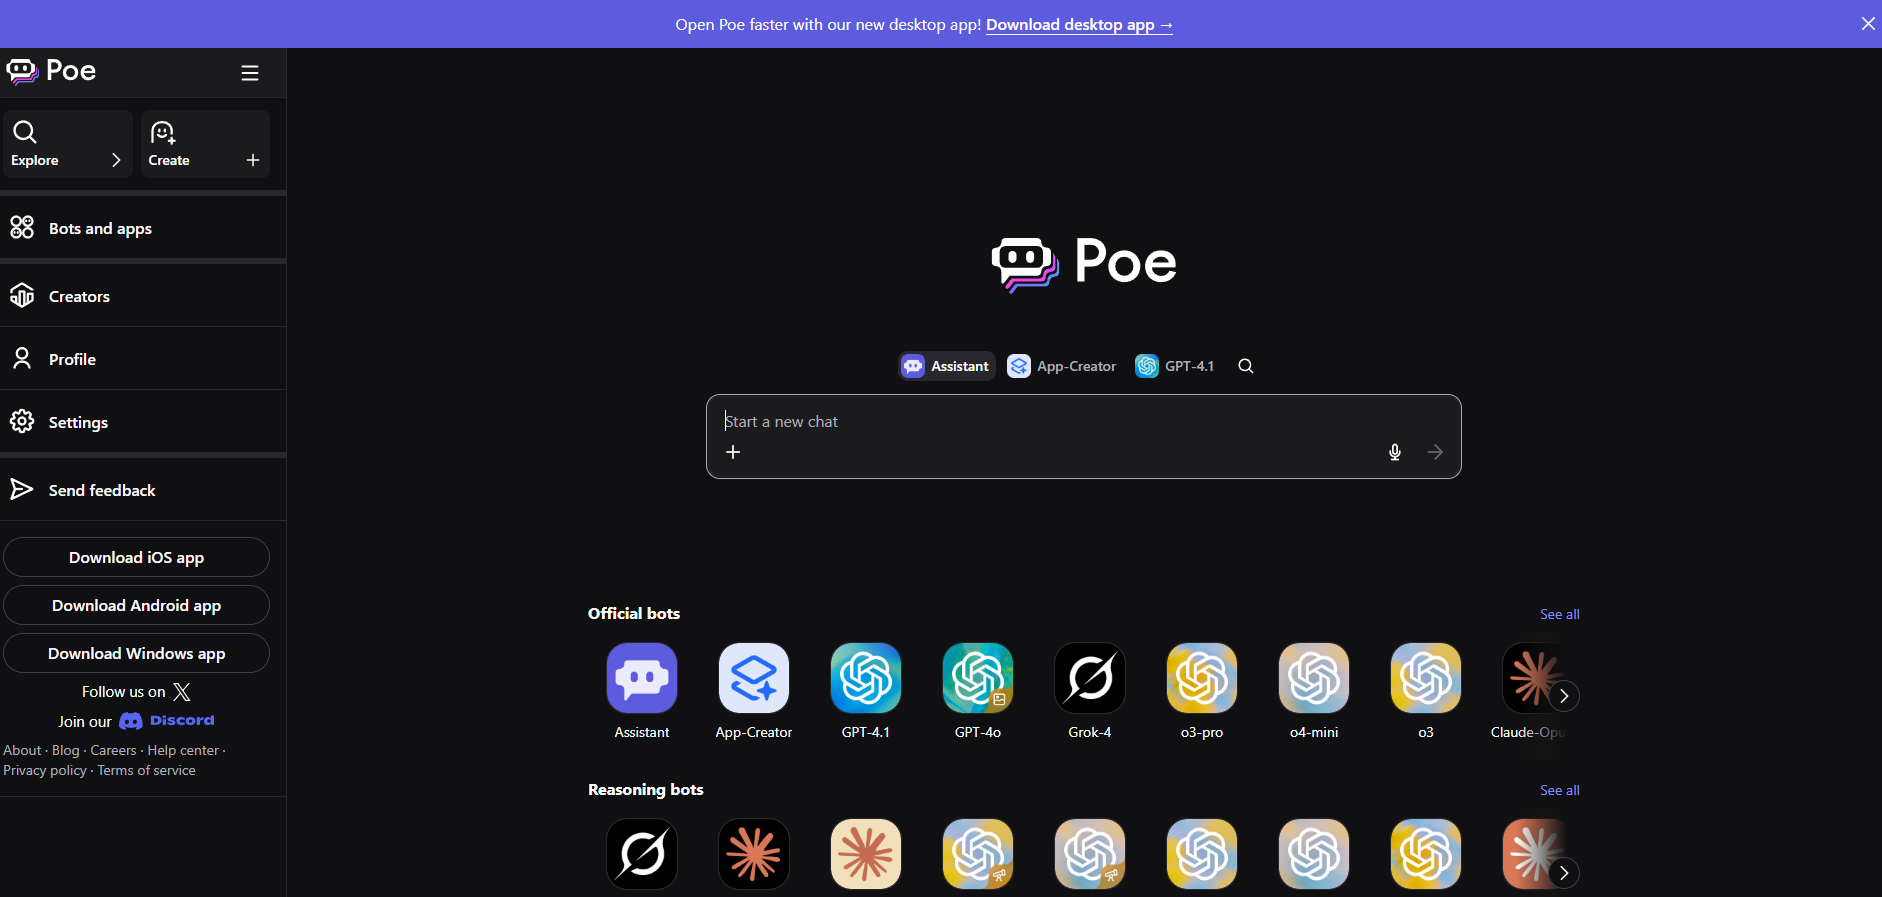Screen dimensions: 1882x897
Task: Open the o3 official bot
Action: (x=1426, y=691)
